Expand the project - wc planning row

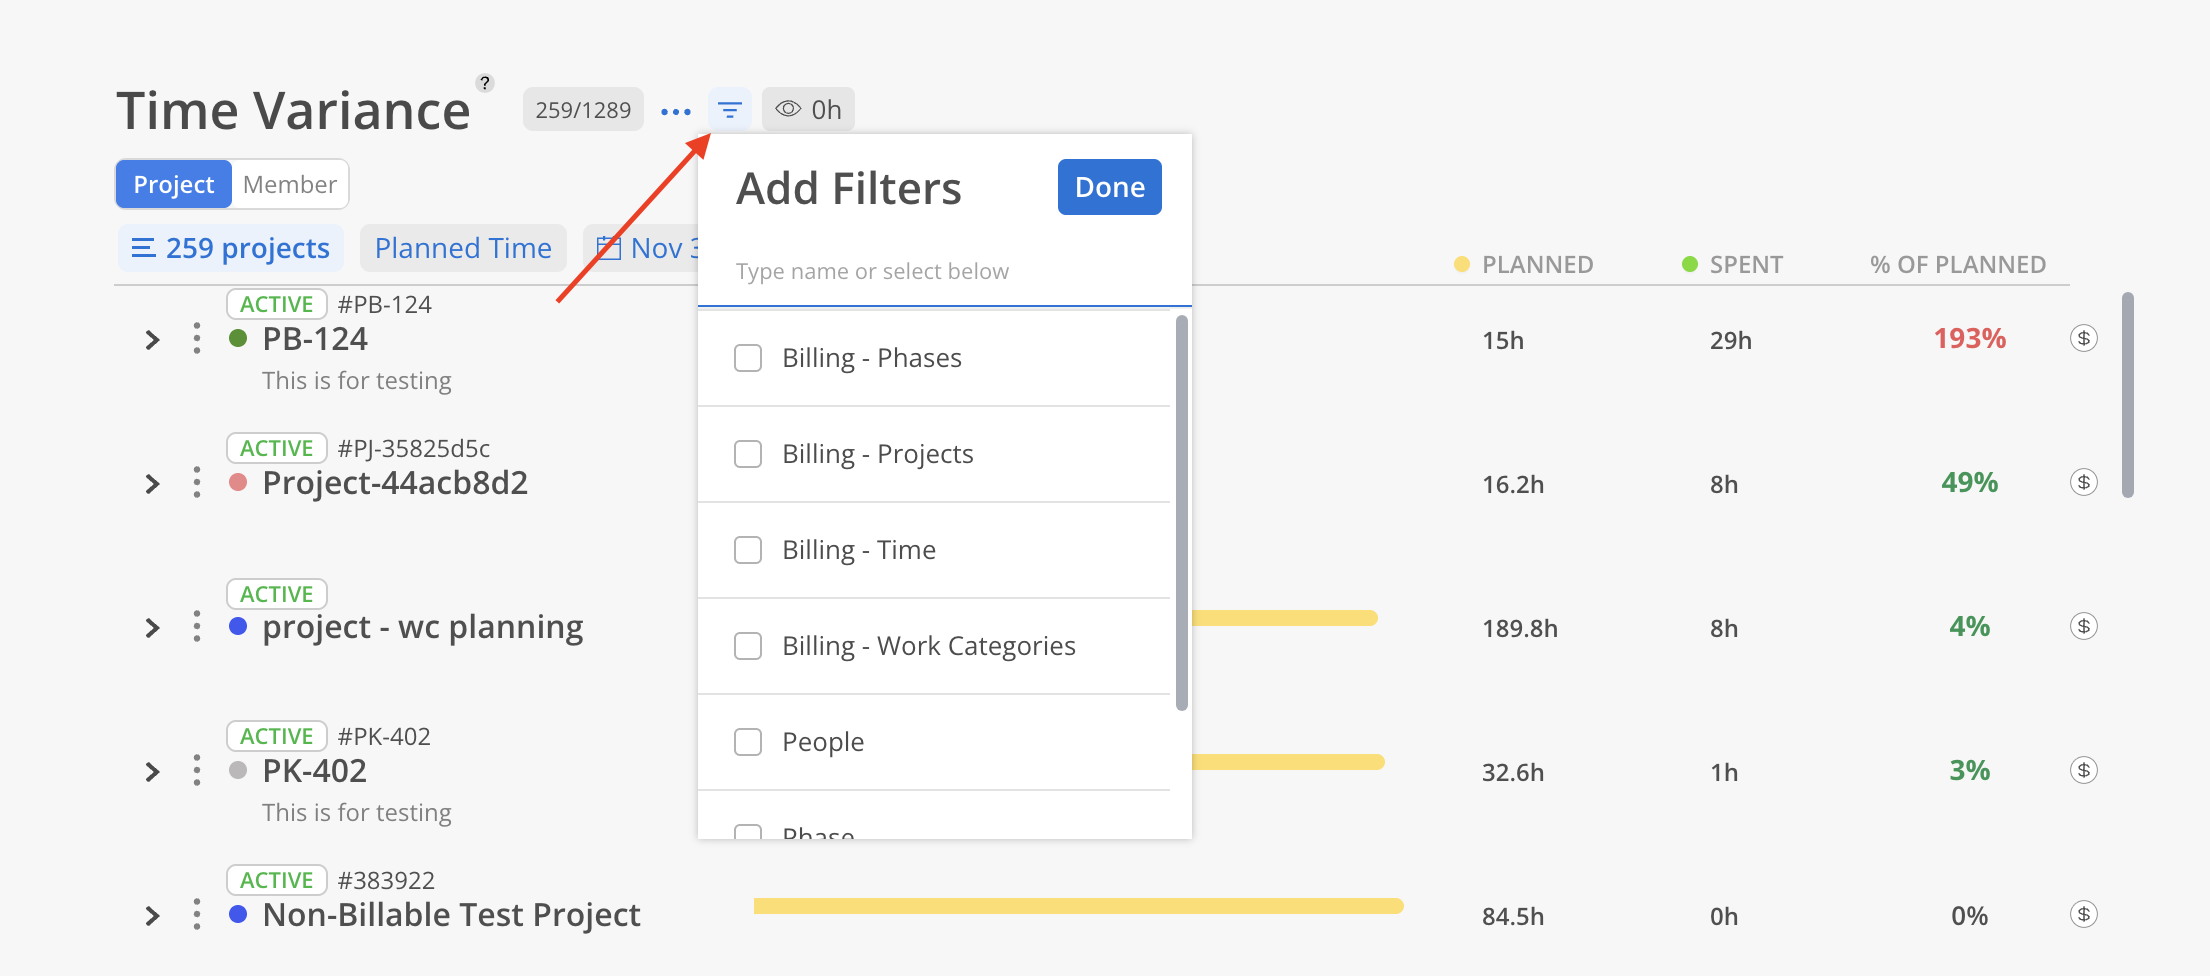click(152, 628)
